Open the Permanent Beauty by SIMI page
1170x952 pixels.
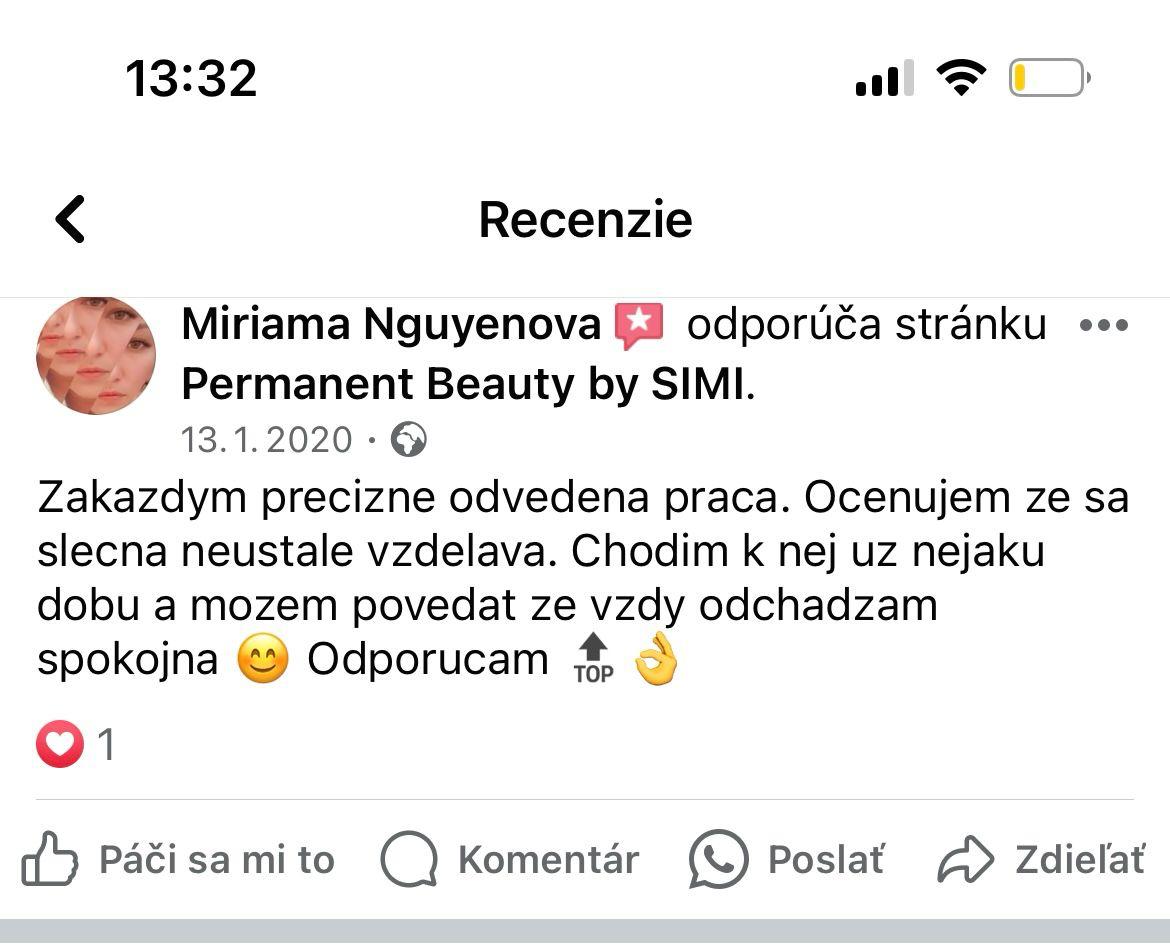click(463, 384)
